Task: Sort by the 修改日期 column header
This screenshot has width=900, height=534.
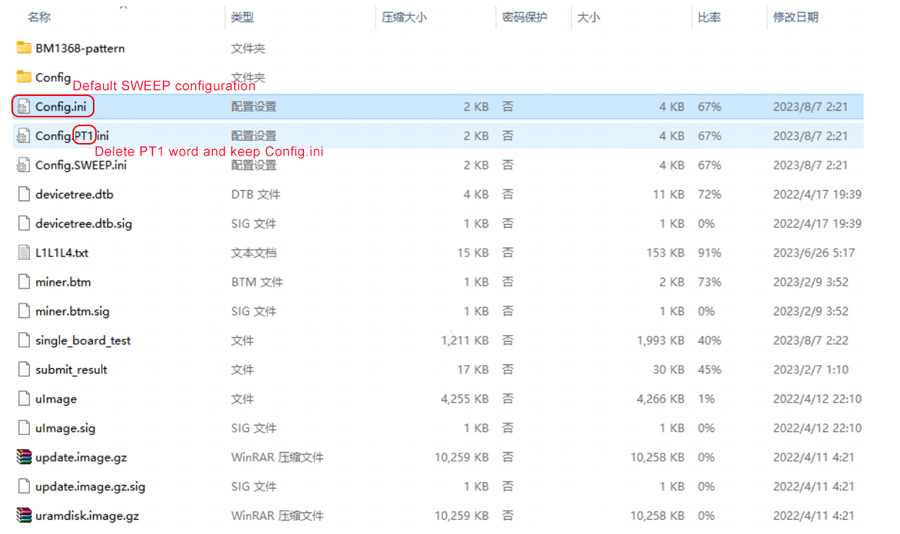Action: point(795,17)
